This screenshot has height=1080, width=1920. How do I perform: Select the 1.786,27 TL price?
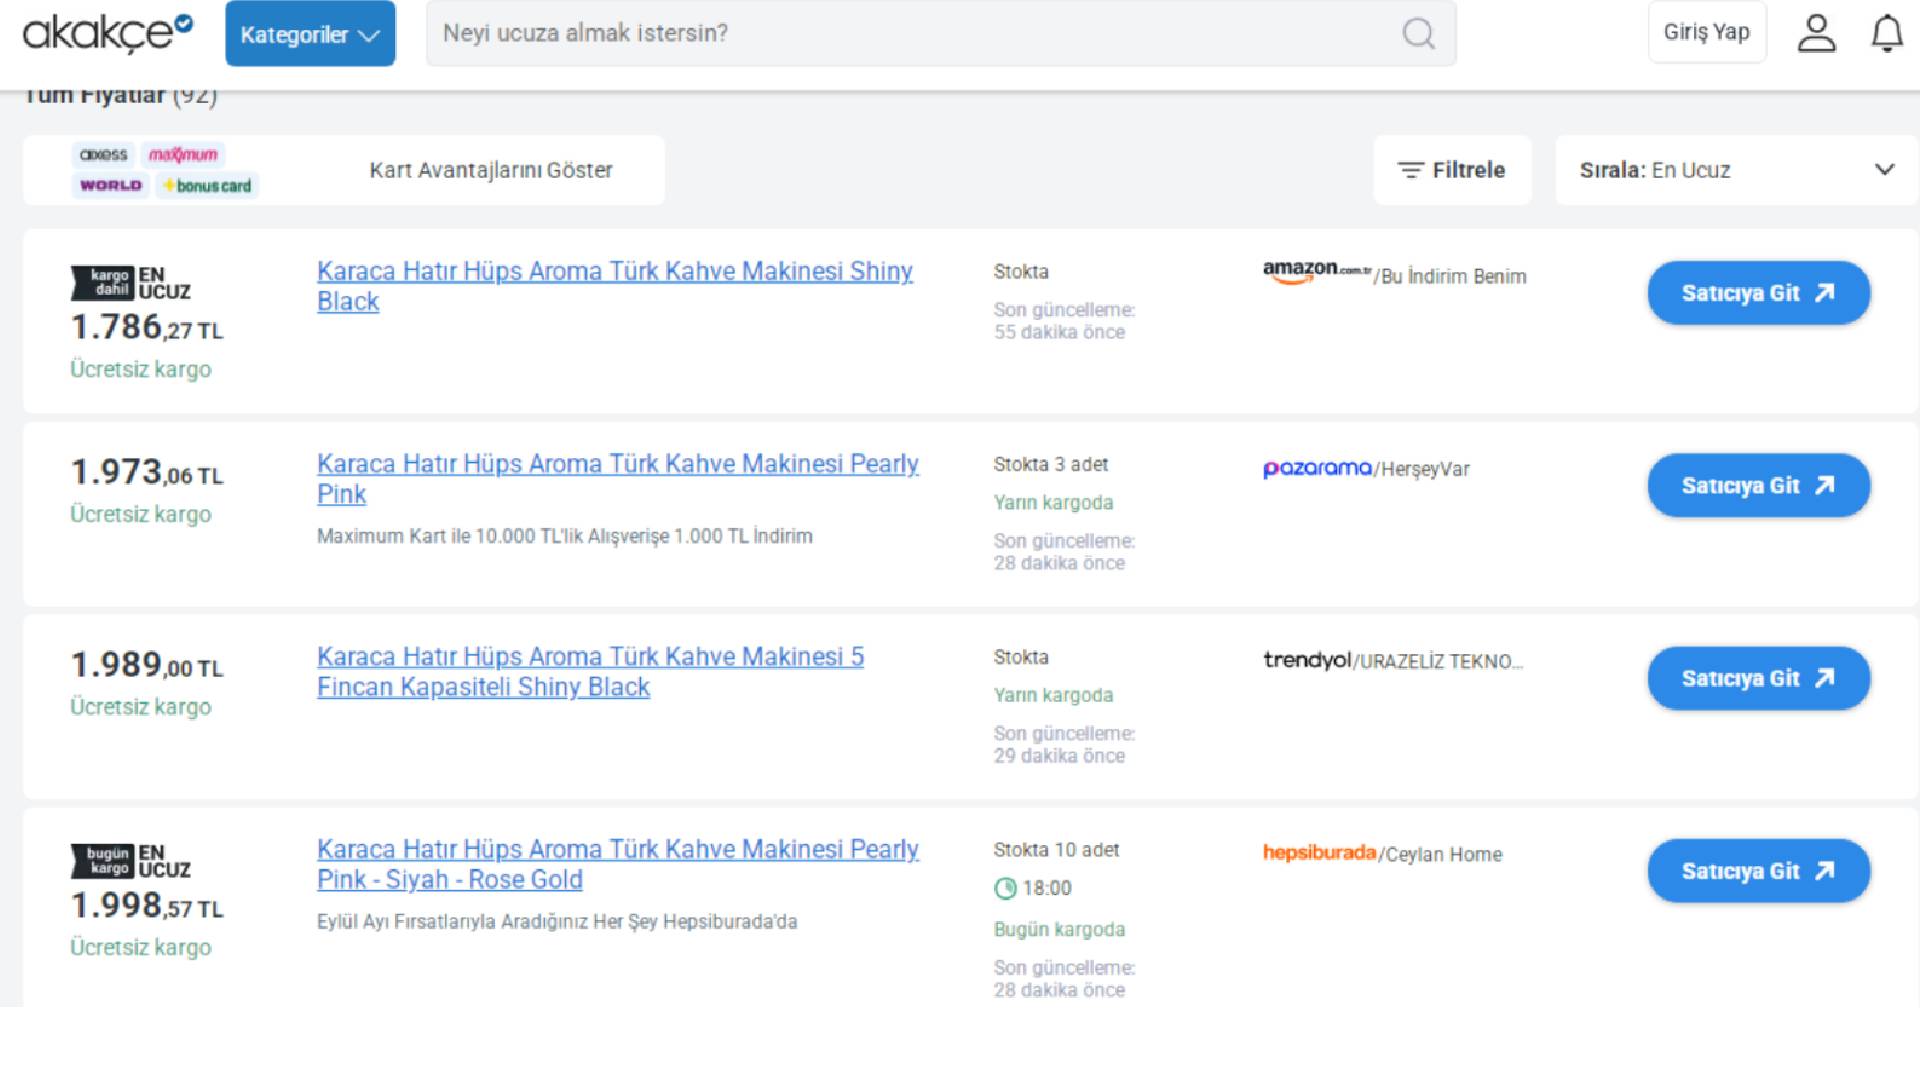[147, 327]
